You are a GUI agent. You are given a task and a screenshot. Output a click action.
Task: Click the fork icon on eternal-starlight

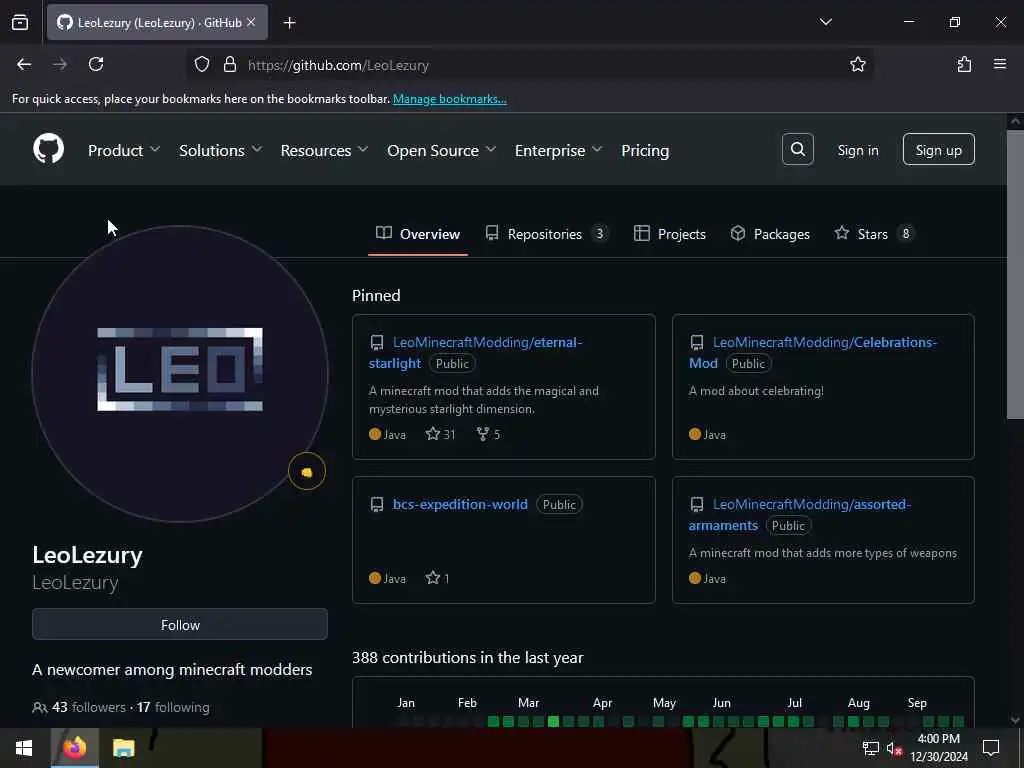tap(483, 434)
